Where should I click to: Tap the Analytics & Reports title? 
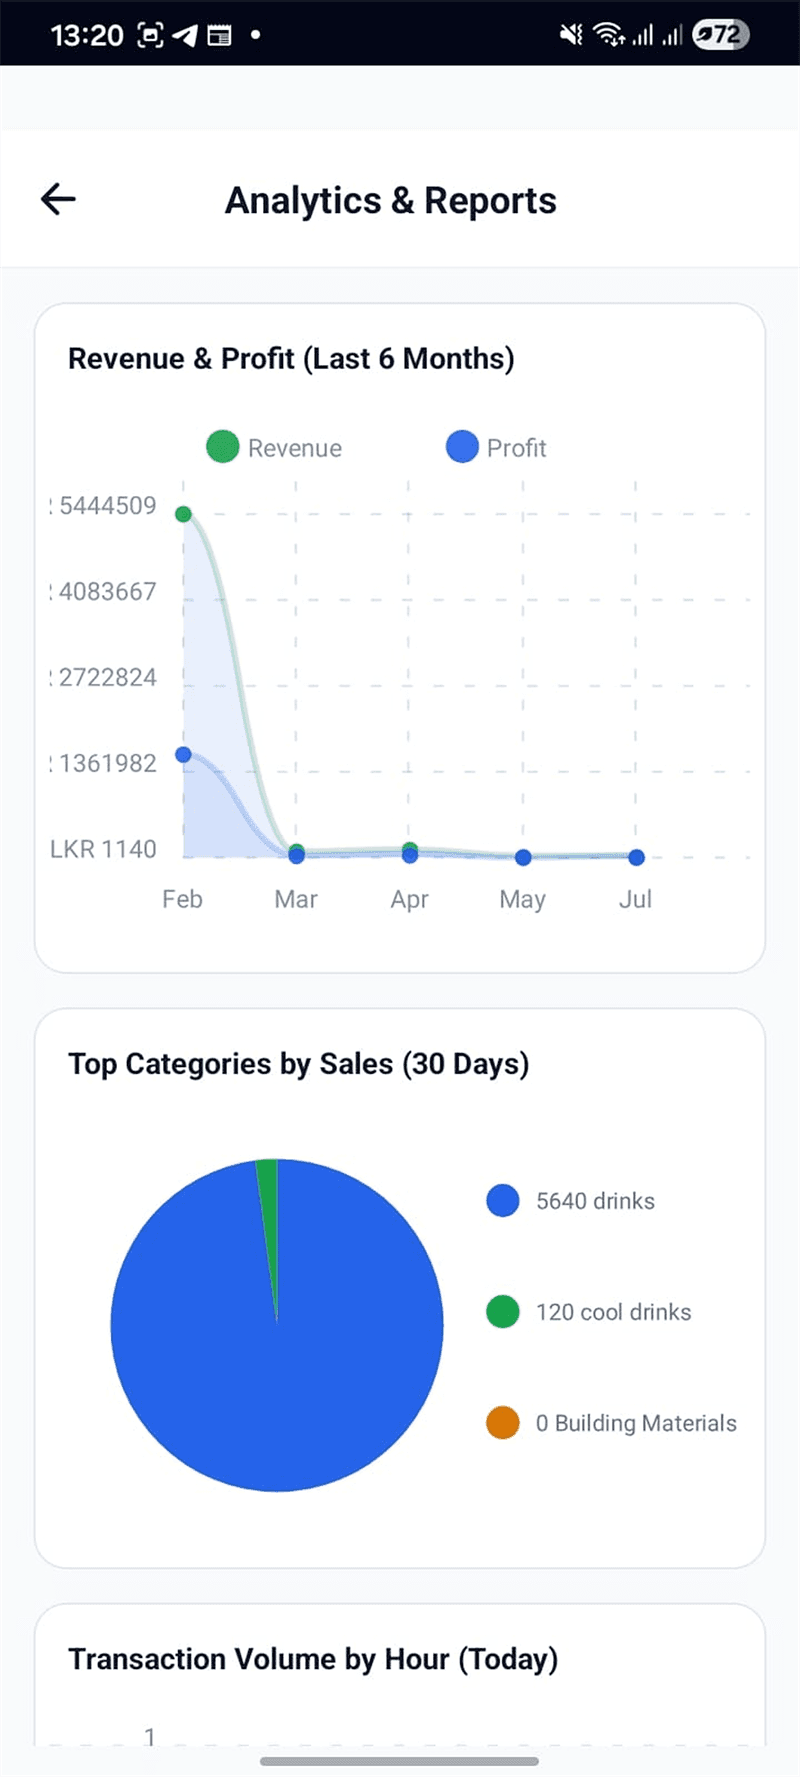390,200
